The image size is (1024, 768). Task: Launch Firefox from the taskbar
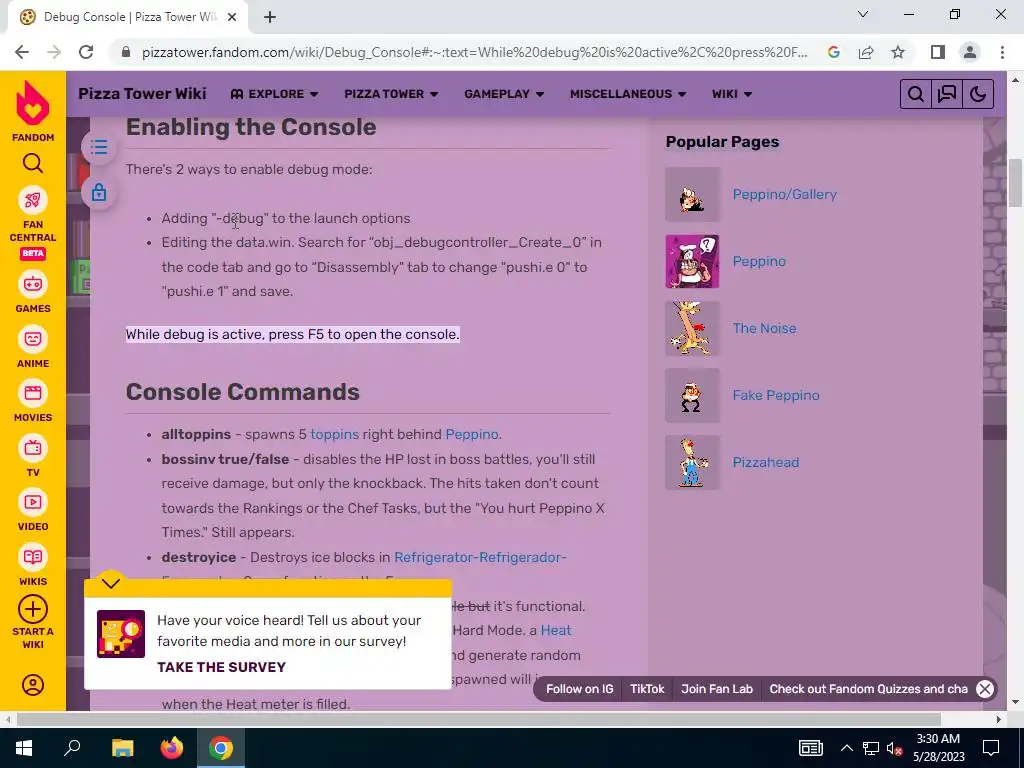click(x=172, y=748)
